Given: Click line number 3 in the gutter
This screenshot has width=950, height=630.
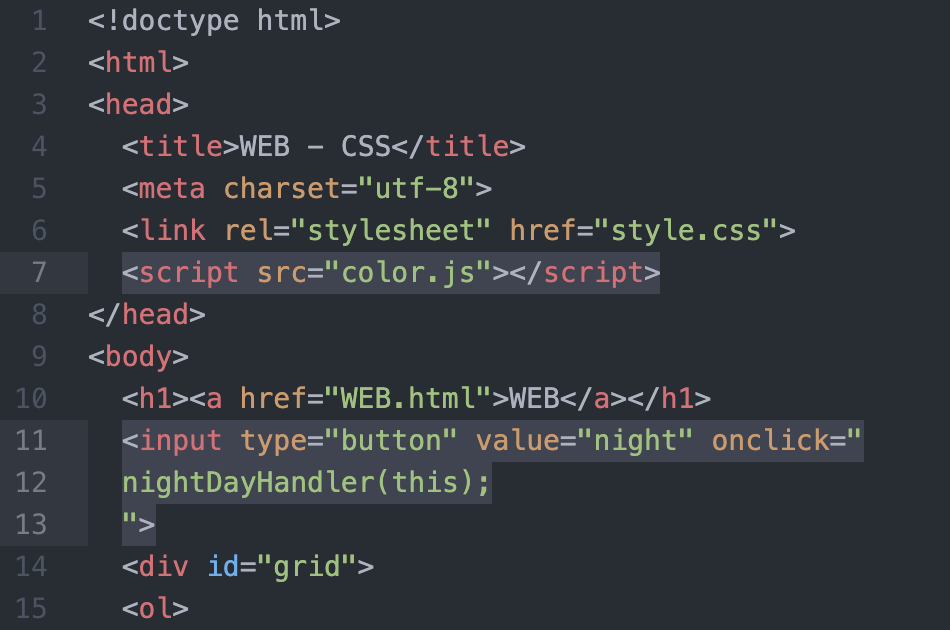Looking at the screenshot, I should click(39, 105).
